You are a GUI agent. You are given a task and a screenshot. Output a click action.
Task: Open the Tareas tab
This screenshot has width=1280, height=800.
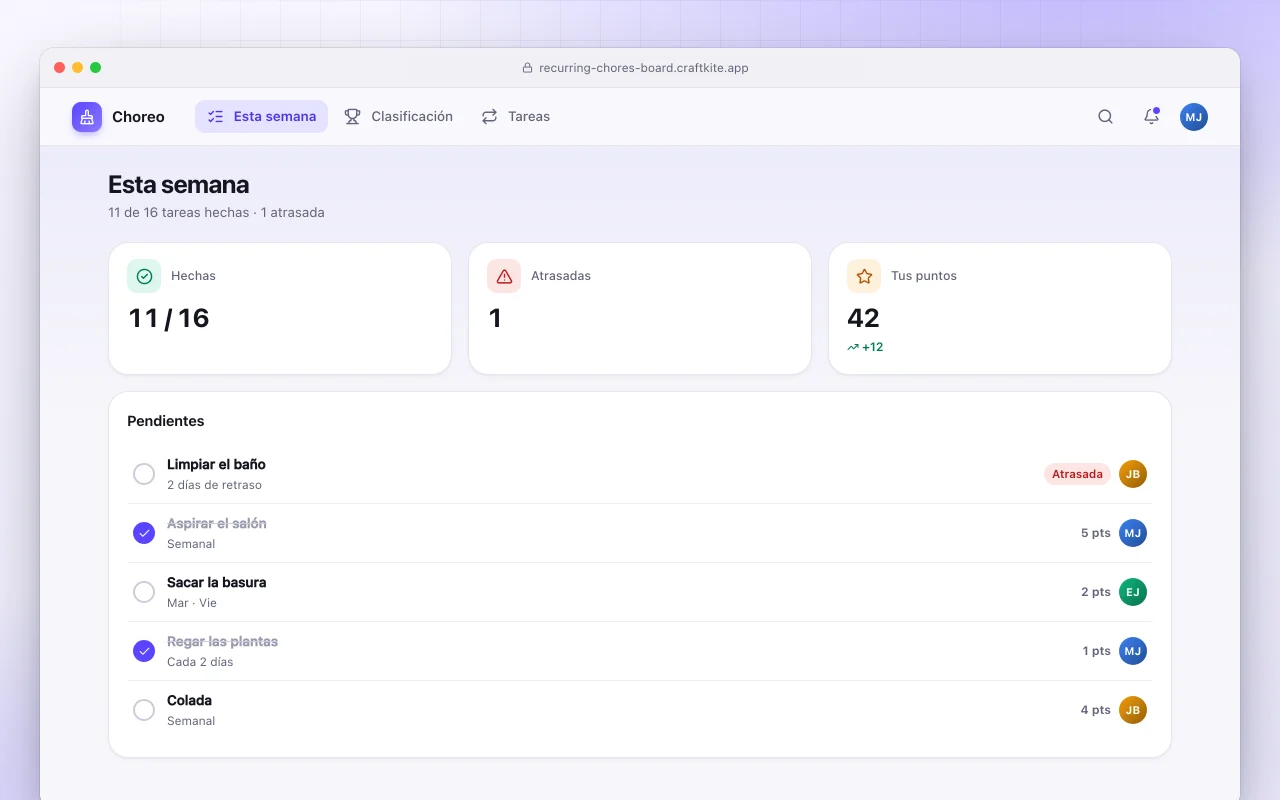[x=515, y=117]
